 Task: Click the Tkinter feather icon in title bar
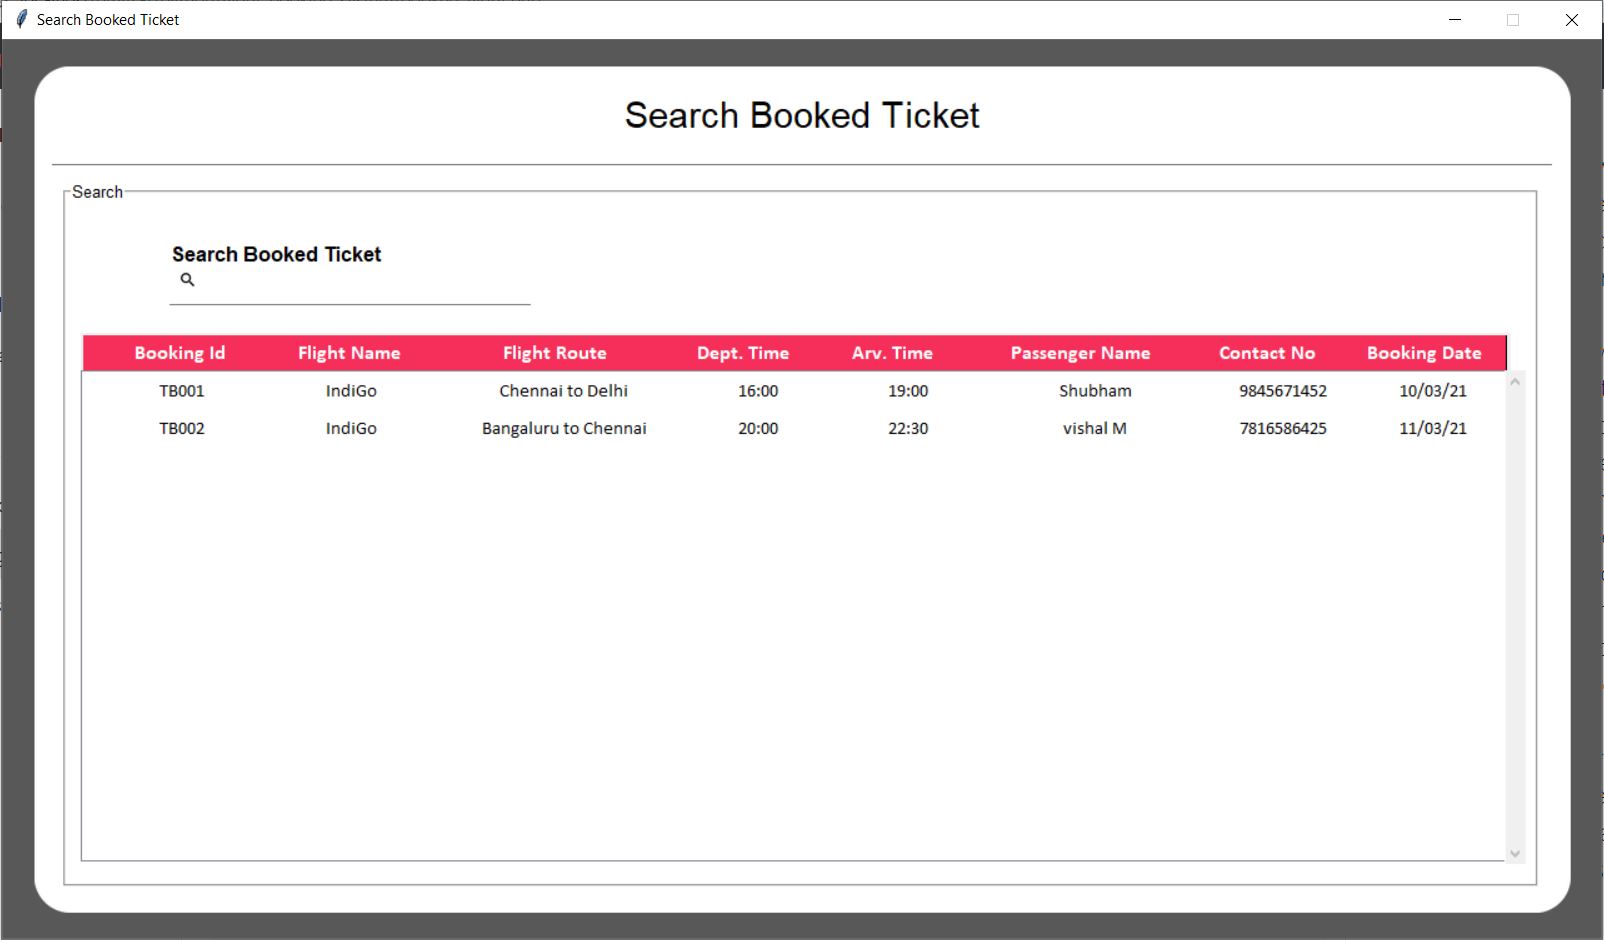(x=21, y=19)
